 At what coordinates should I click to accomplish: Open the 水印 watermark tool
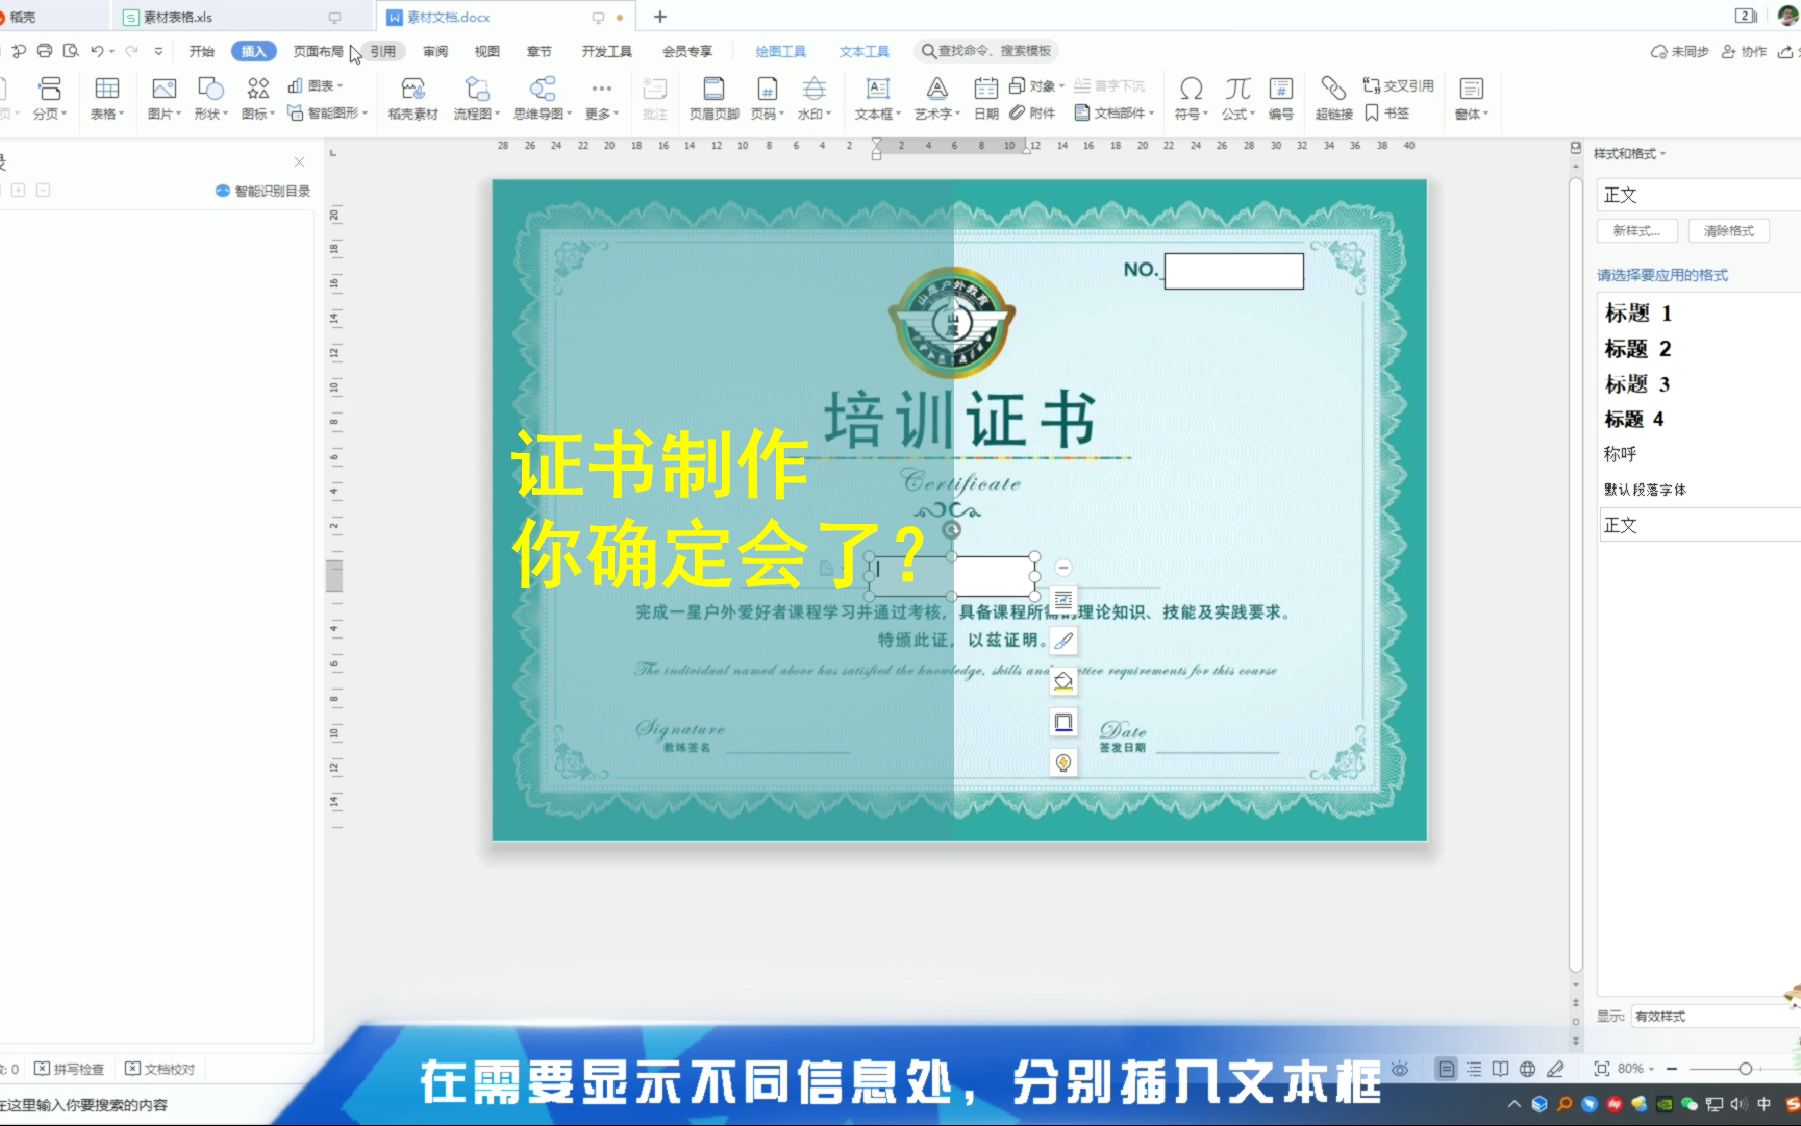[x=814, y=98]
